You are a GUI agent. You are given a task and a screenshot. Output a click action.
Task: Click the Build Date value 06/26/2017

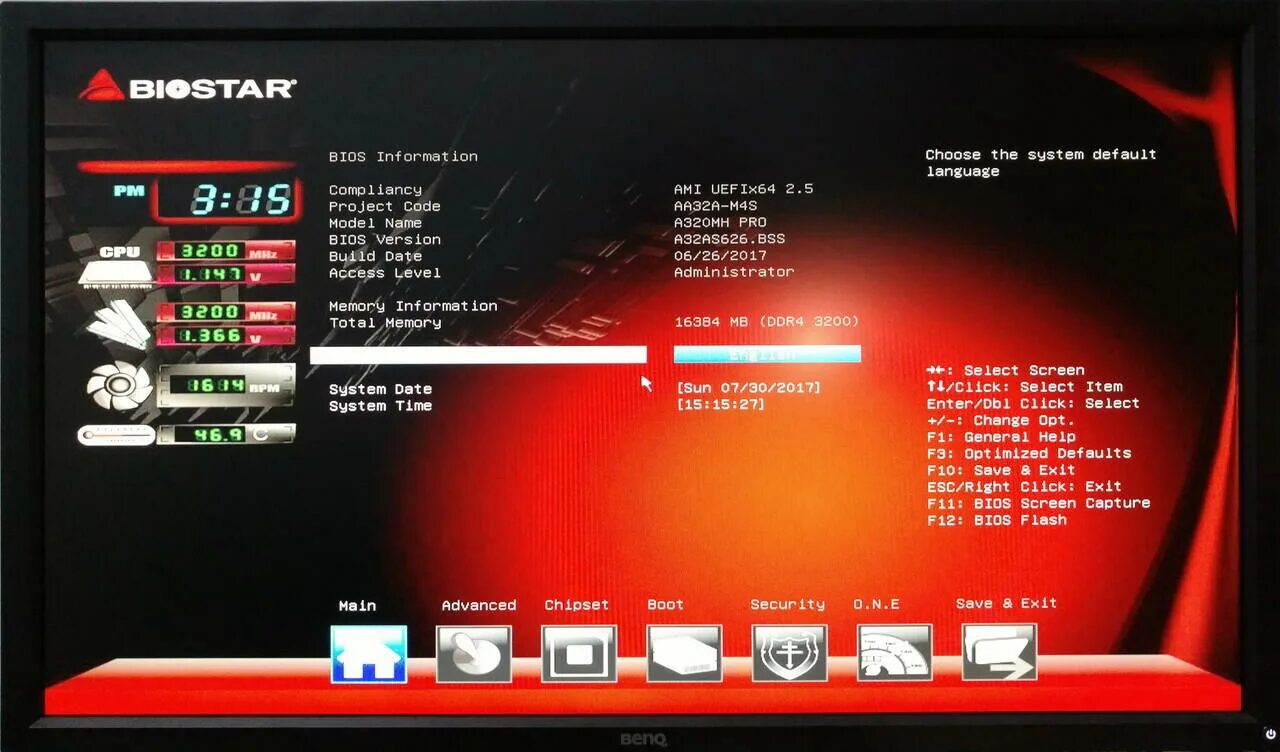point(720,256)
